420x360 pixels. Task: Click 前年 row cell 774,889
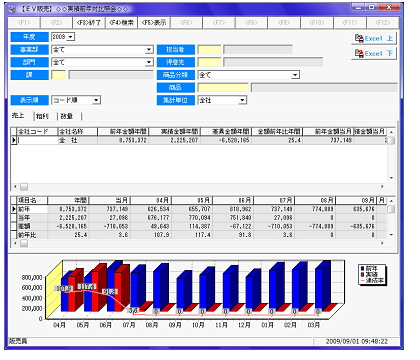tap(315, 209)
